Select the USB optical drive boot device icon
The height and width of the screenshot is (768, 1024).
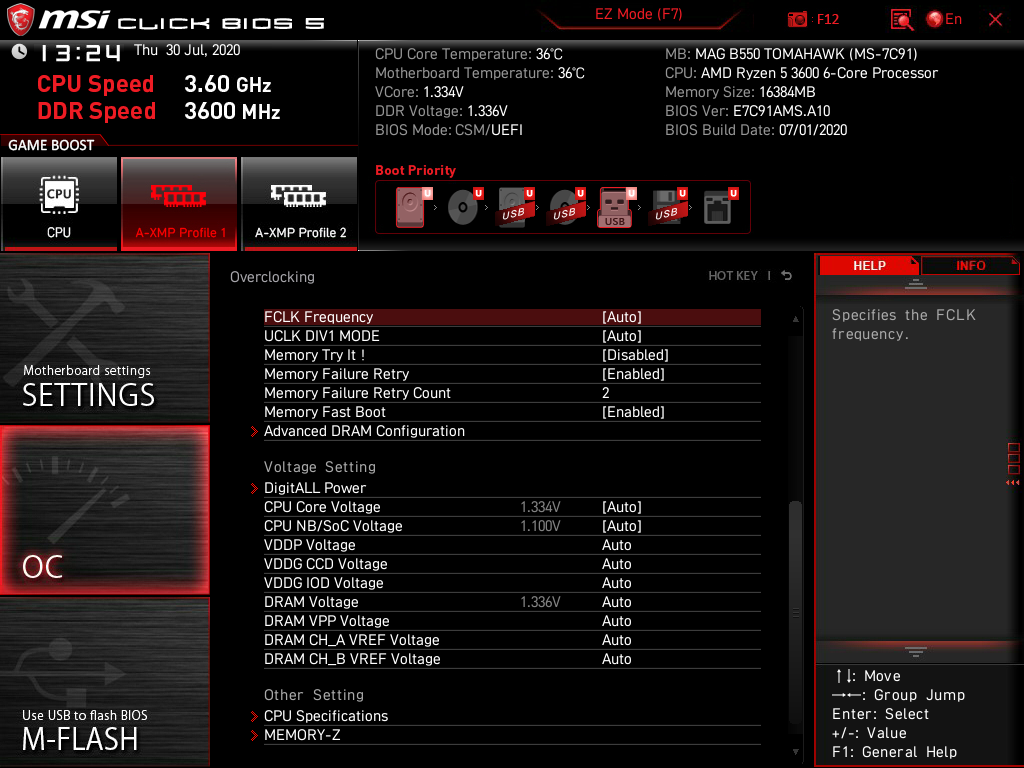(566, 207)
